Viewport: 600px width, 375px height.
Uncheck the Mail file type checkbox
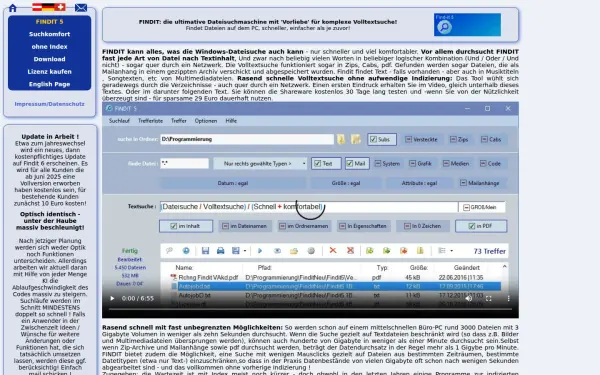tap(357, 163)
